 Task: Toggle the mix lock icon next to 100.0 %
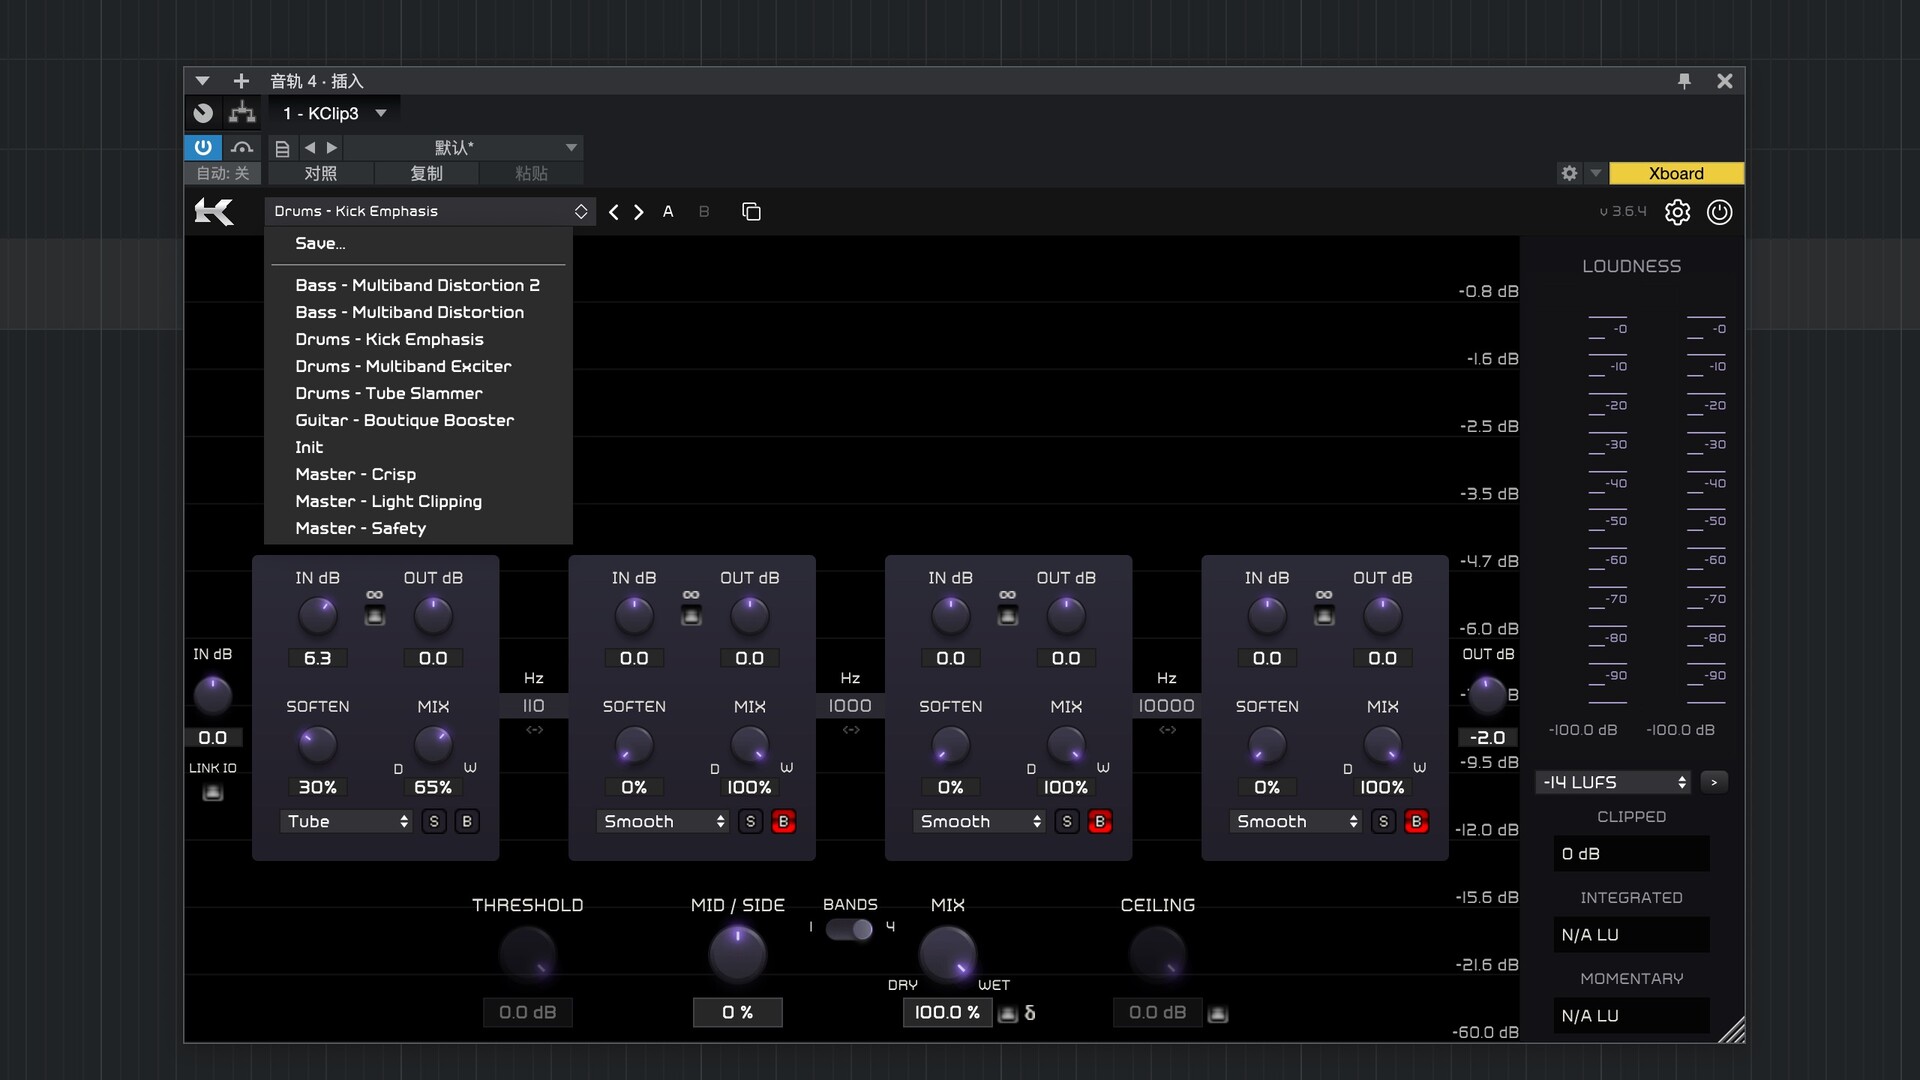[x=1007, y=1014]
